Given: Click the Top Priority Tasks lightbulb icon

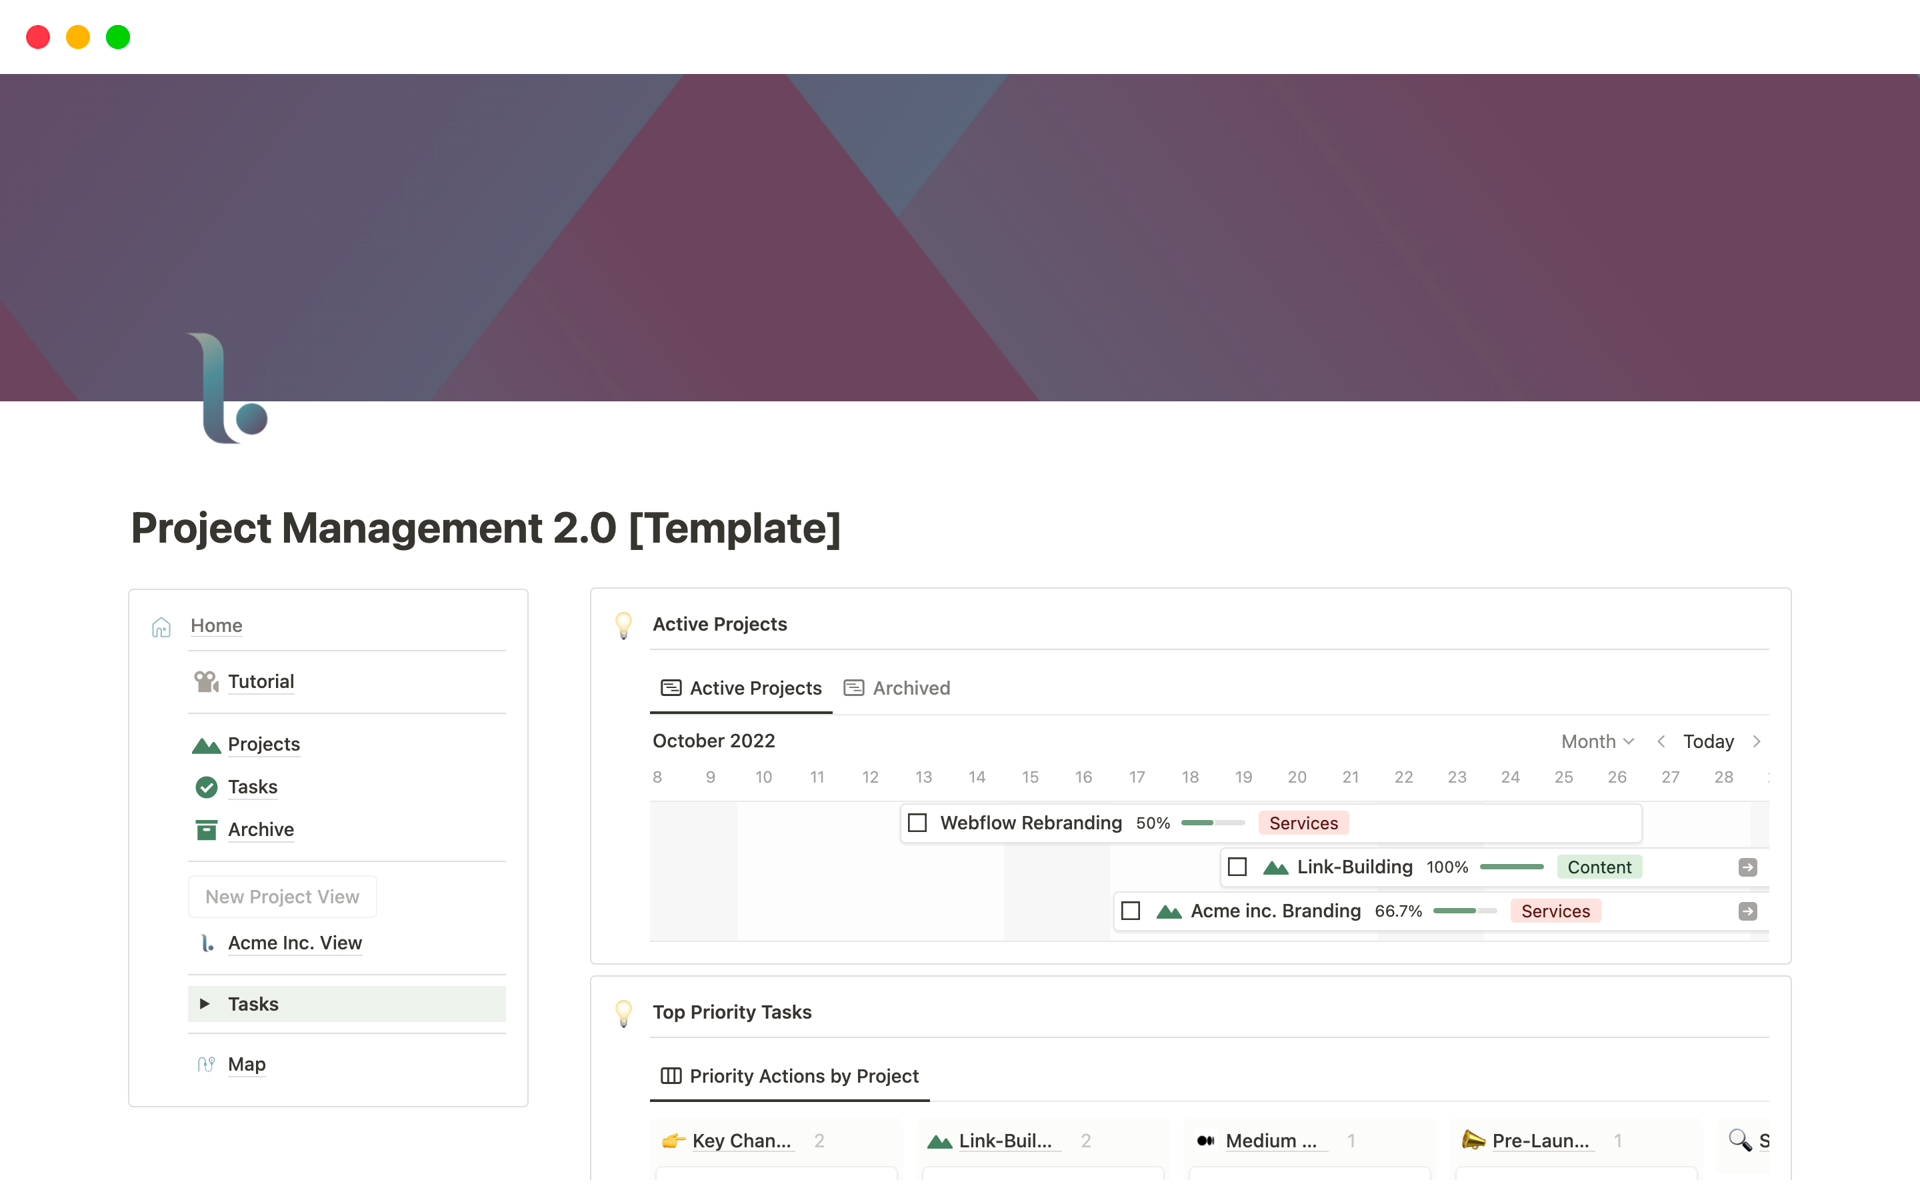Looking at the screenshot, I should (625, 1009).
